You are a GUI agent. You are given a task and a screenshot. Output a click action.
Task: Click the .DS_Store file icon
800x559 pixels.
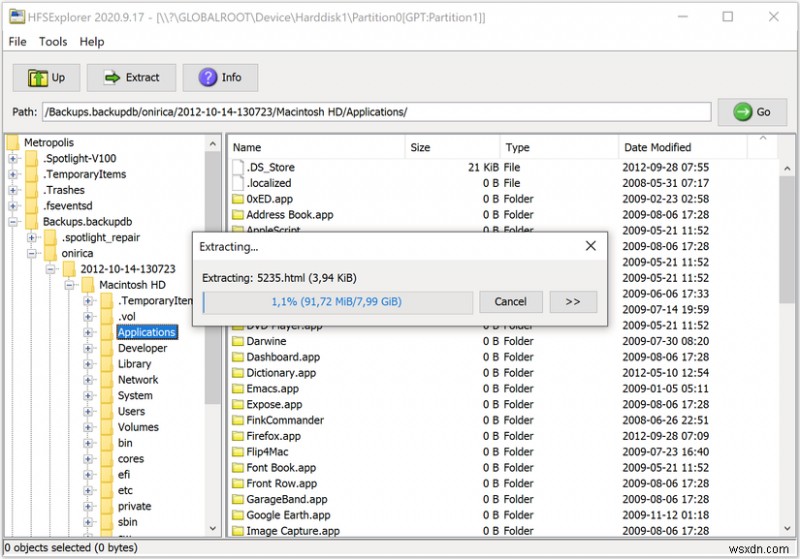tap(238, 167)
